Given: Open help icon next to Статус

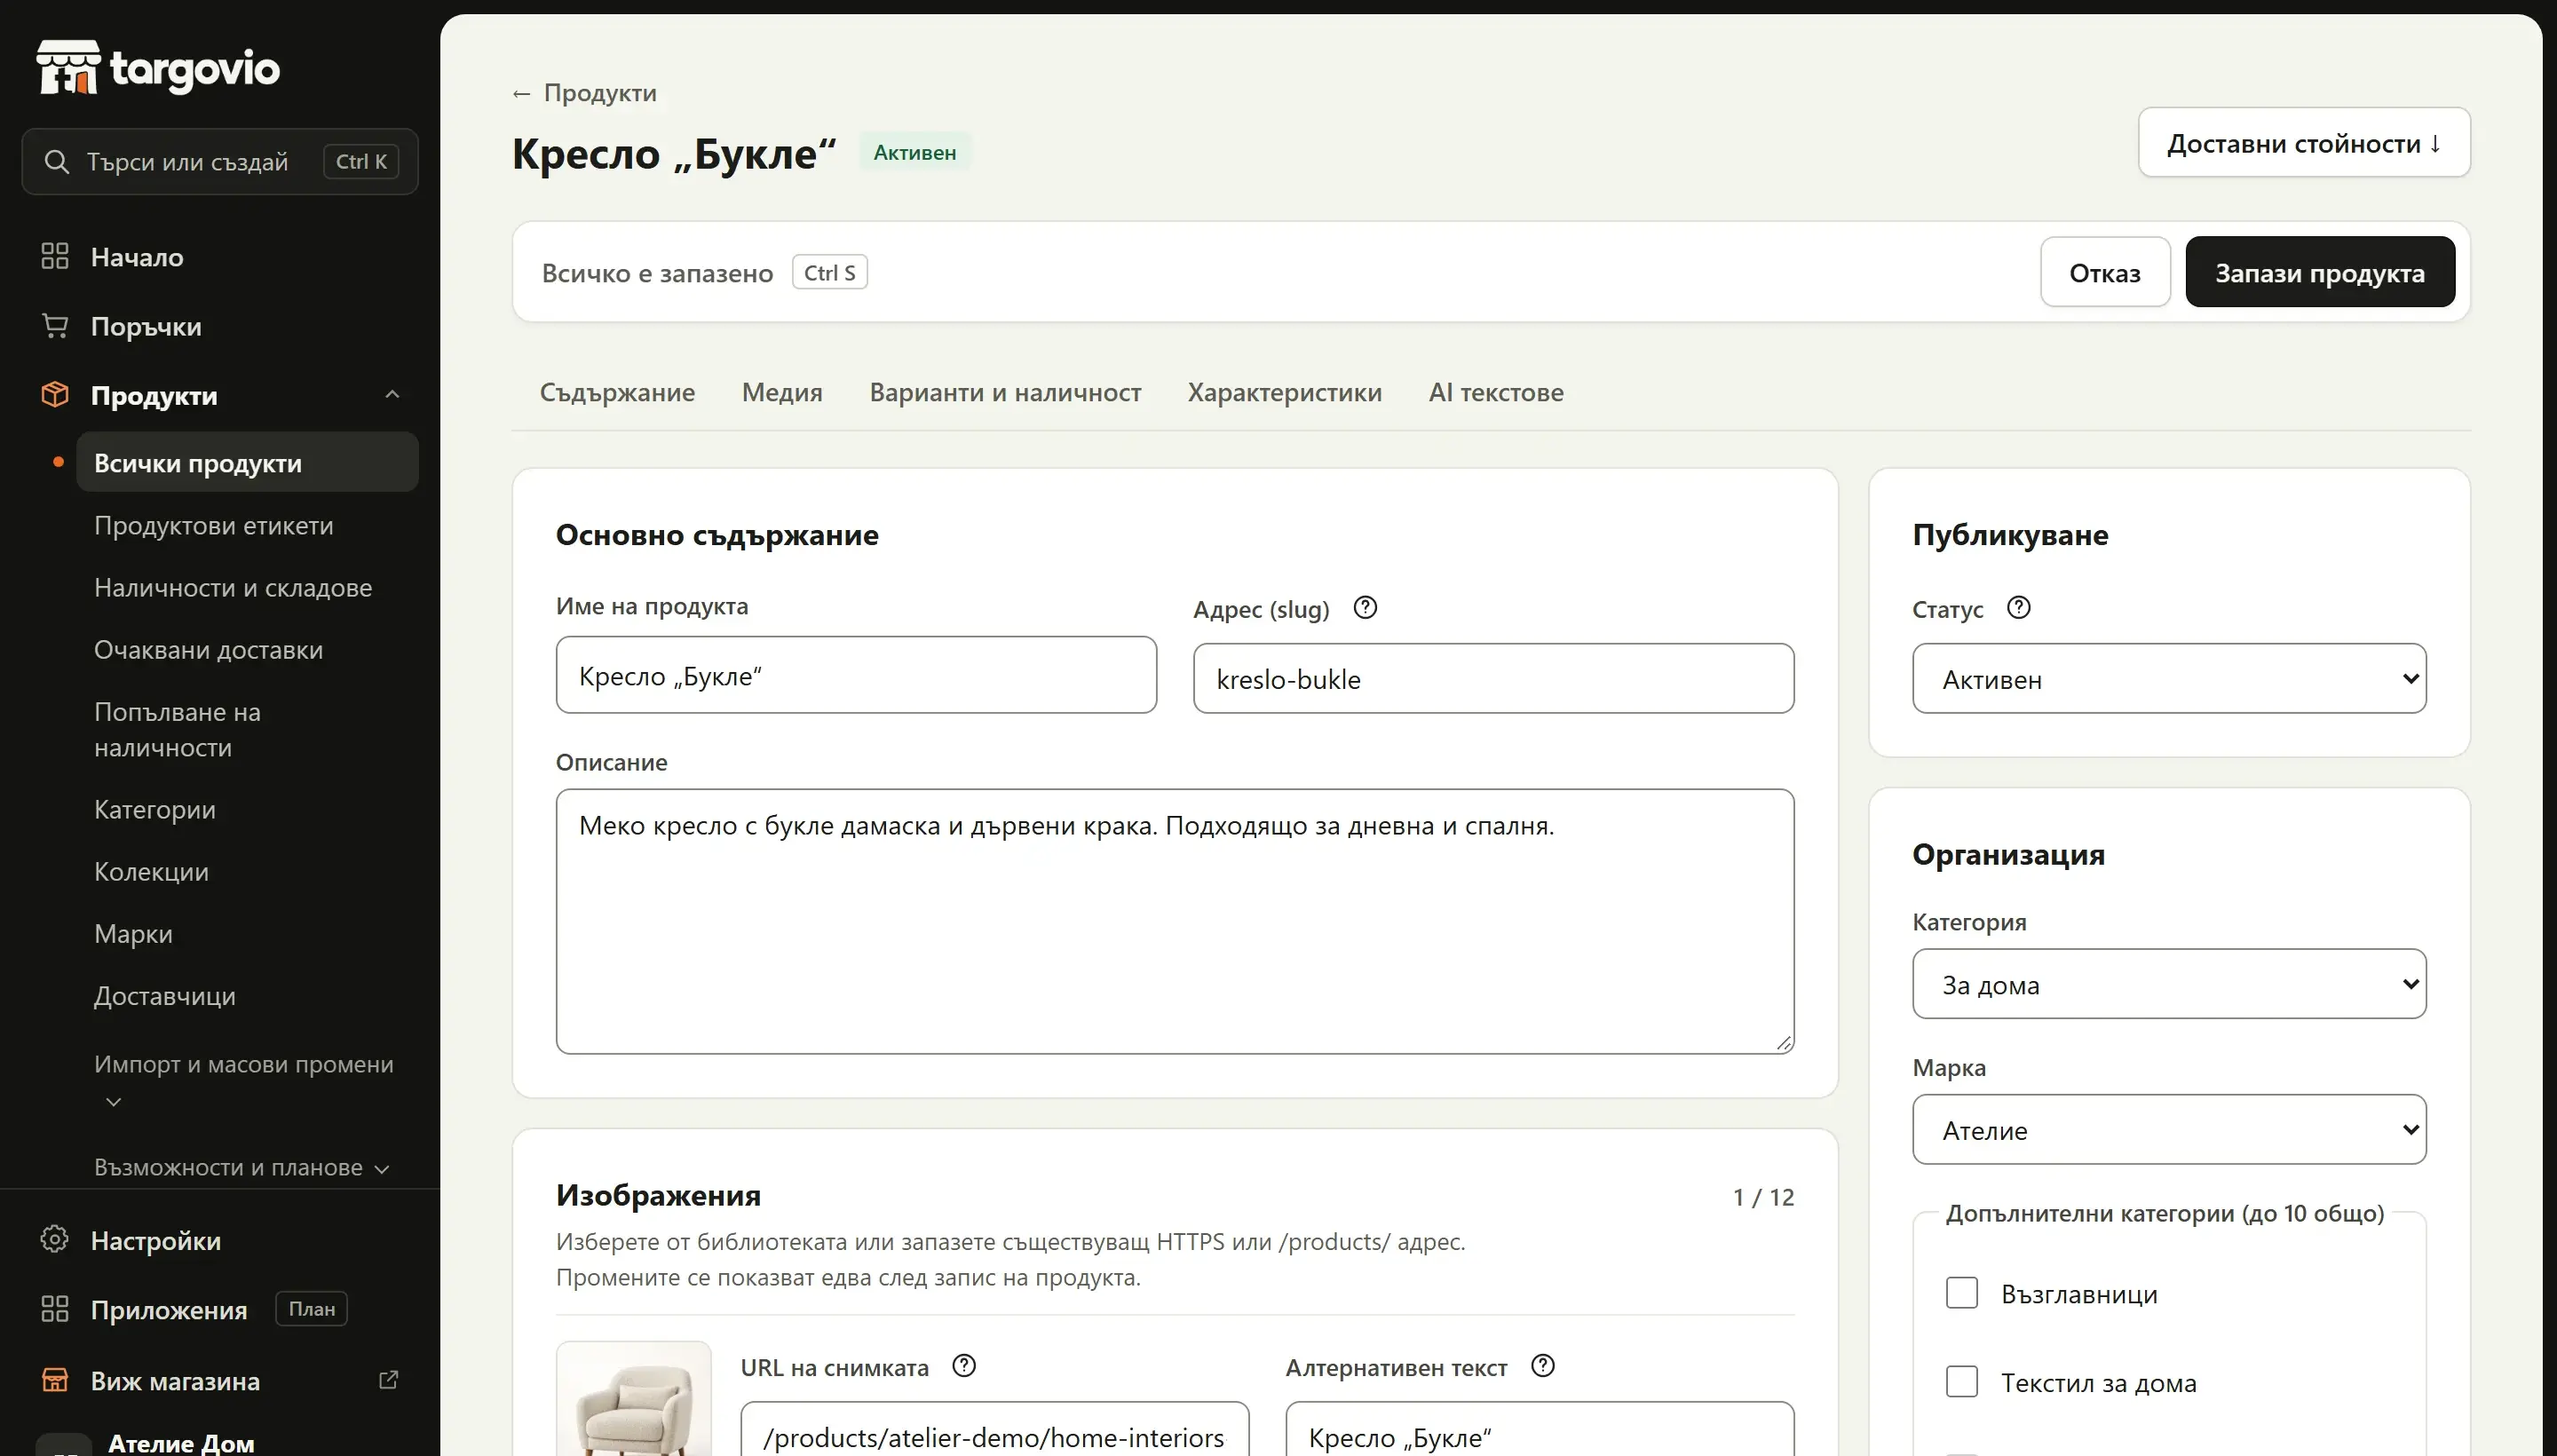Looking at the screenshot, I should click(x=2019, y=608).
